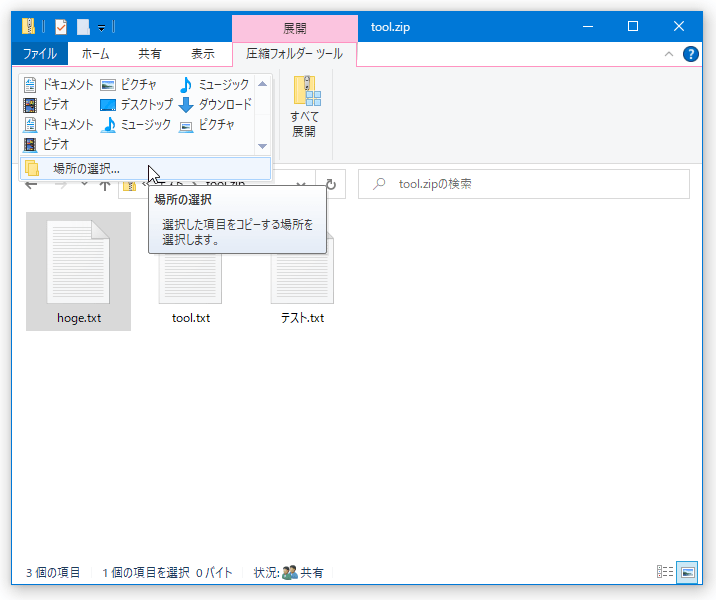Switch to the 展開 contextual tab

click(x=295, y=28)
